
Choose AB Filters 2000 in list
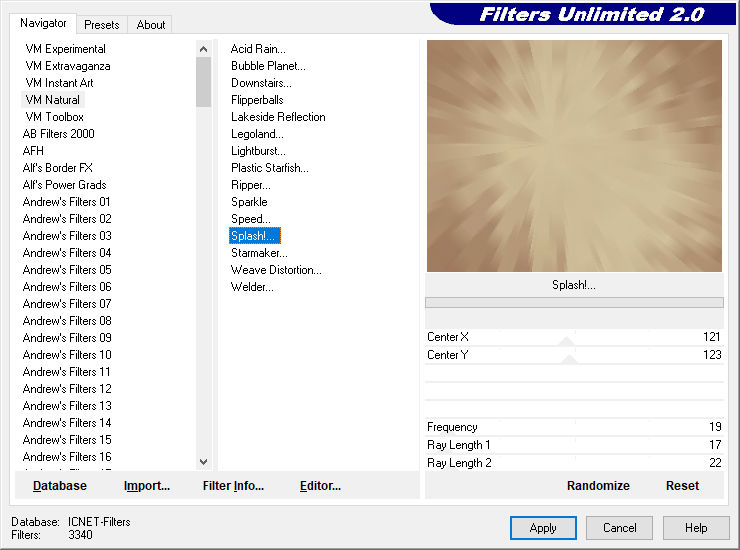pos(59,134)
